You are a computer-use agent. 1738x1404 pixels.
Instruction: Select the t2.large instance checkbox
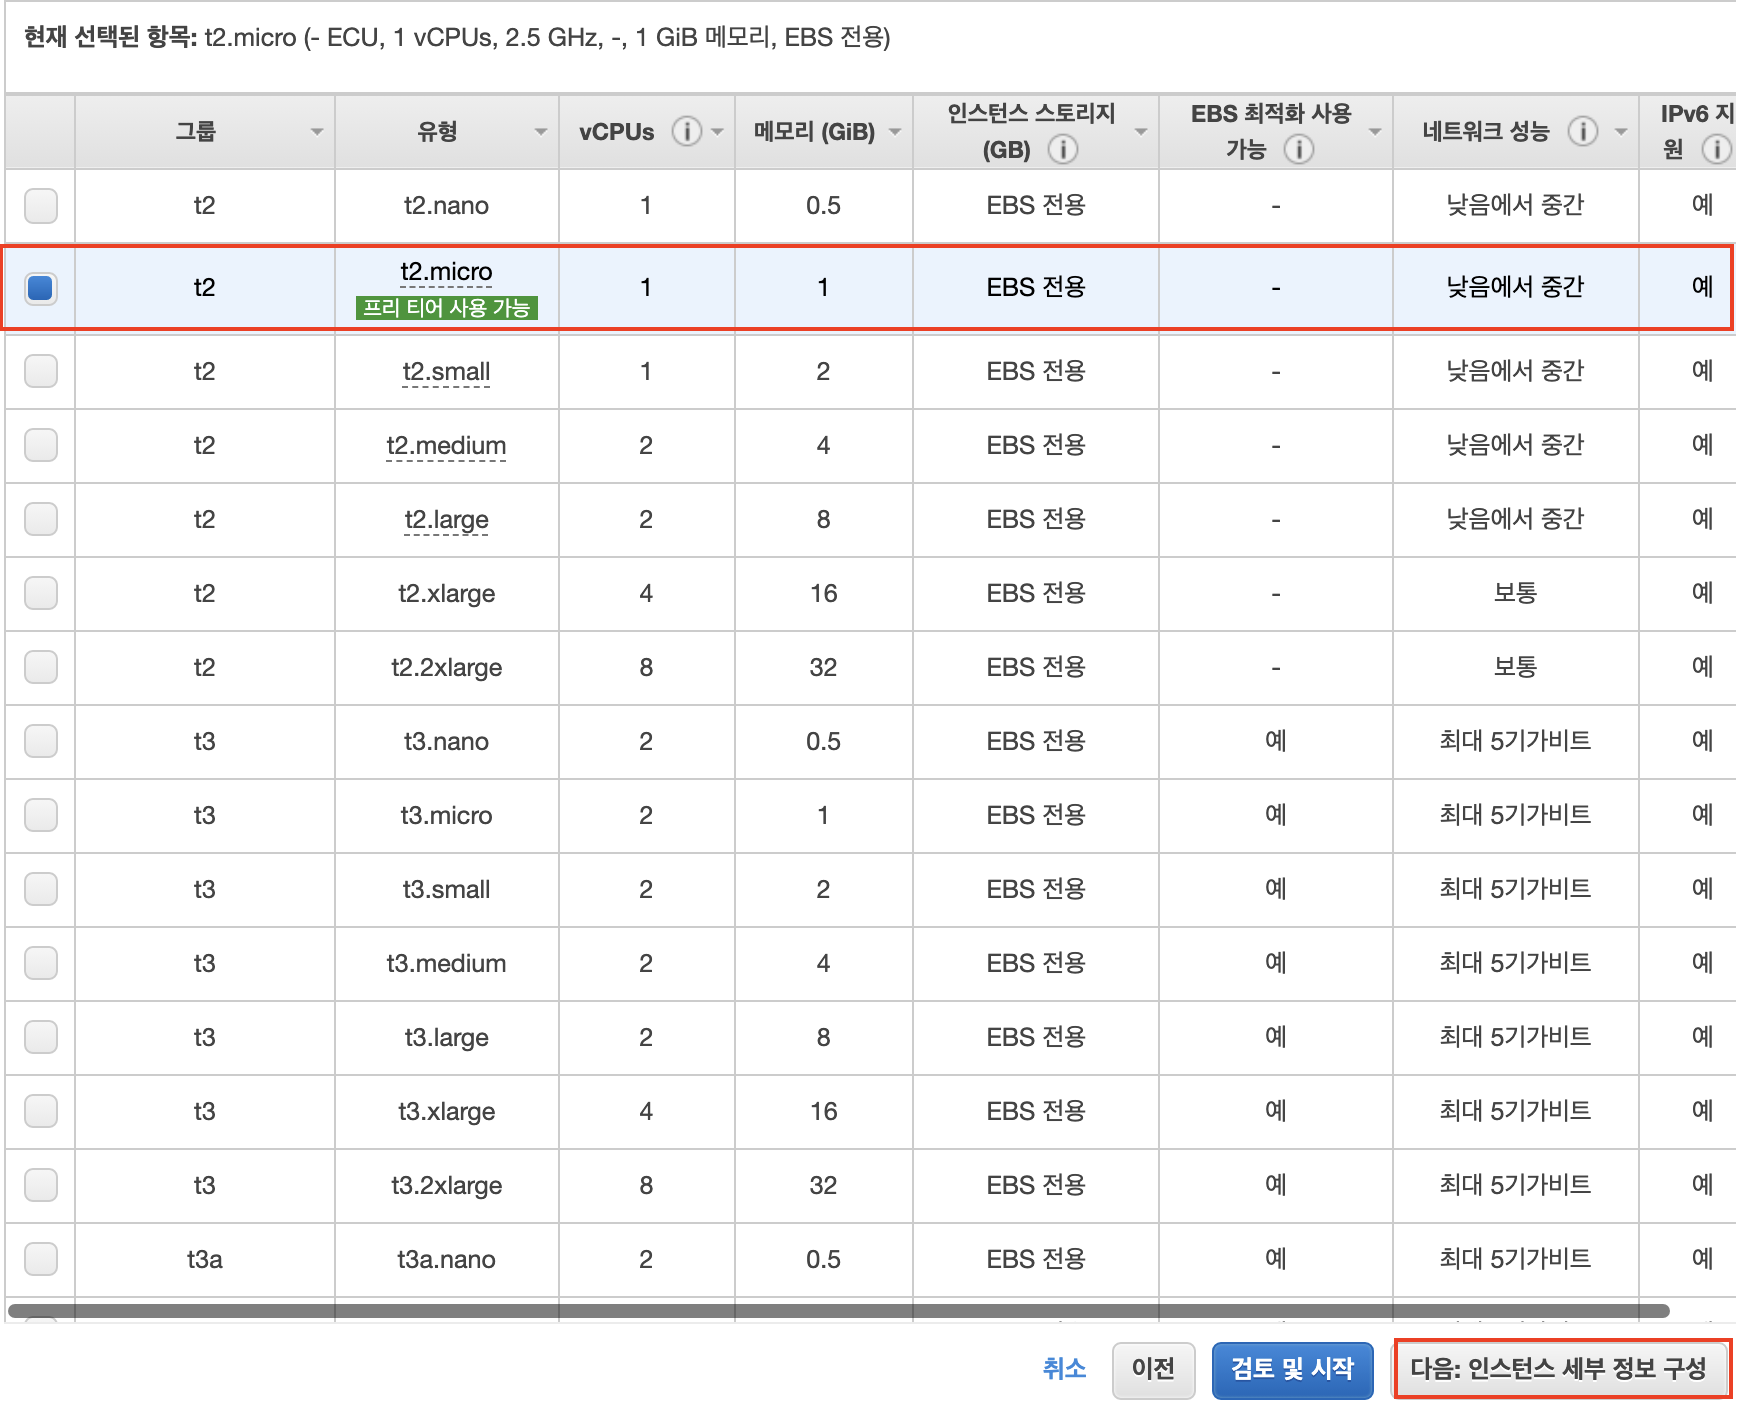[41, 519]
